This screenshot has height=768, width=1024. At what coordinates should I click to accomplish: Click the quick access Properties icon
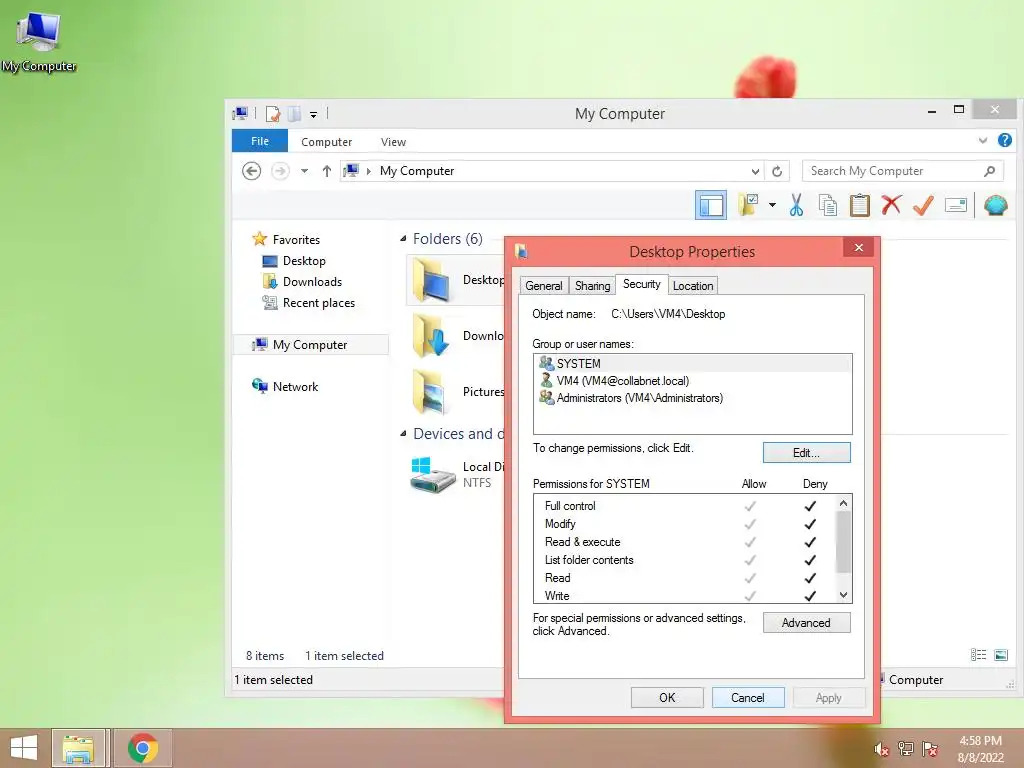273,114
